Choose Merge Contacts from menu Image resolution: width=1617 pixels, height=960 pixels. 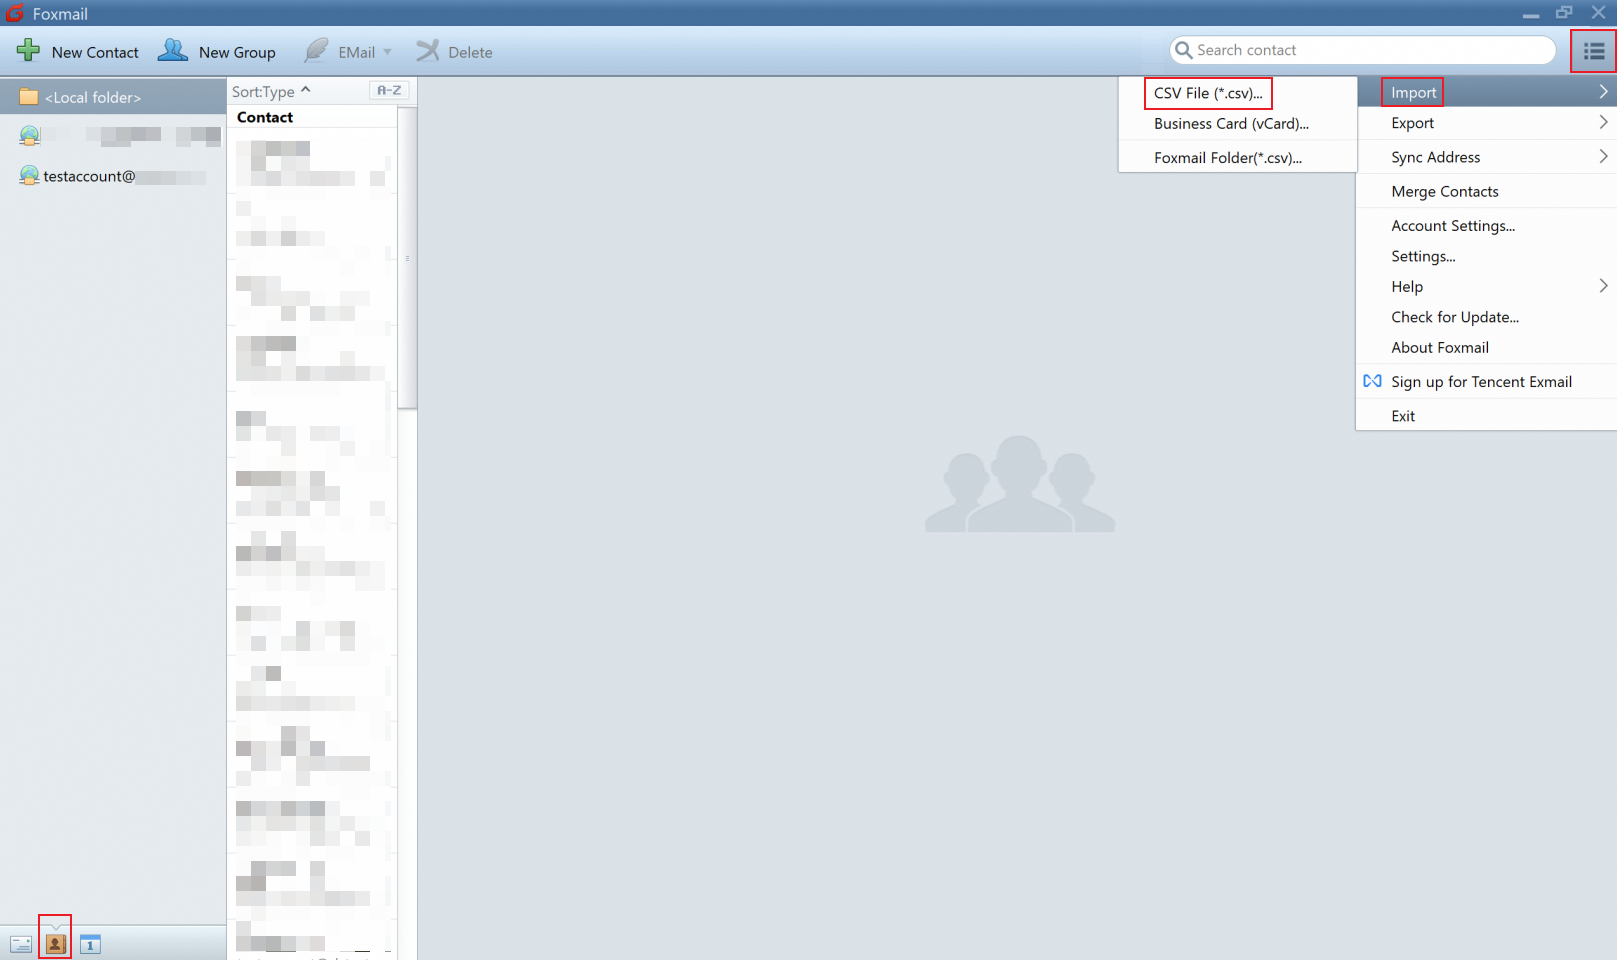[1445, 191]
